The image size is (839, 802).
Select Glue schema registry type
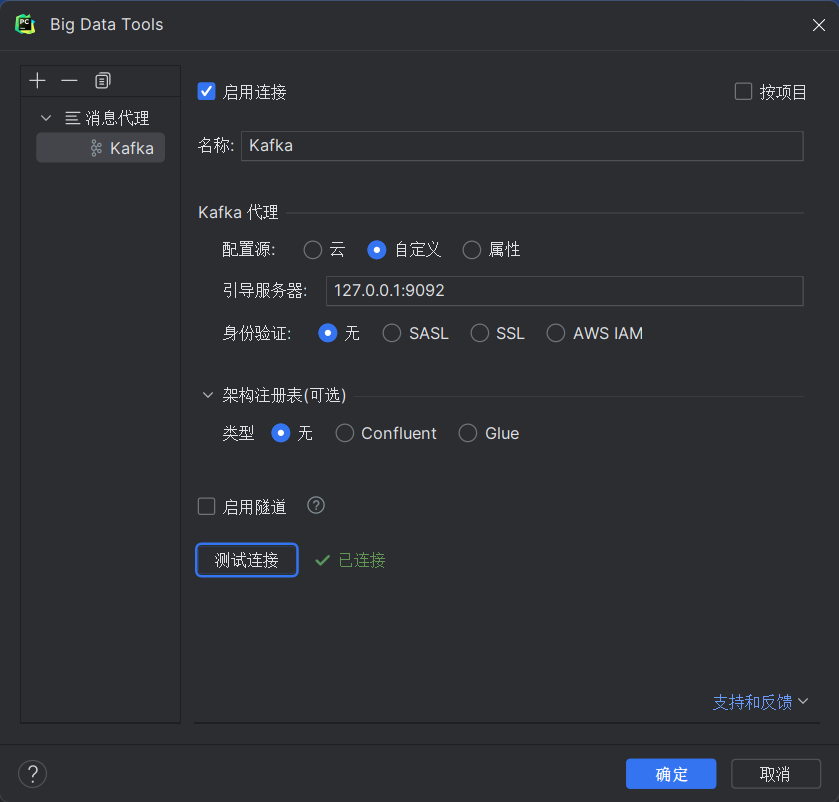tap(468, 433)
